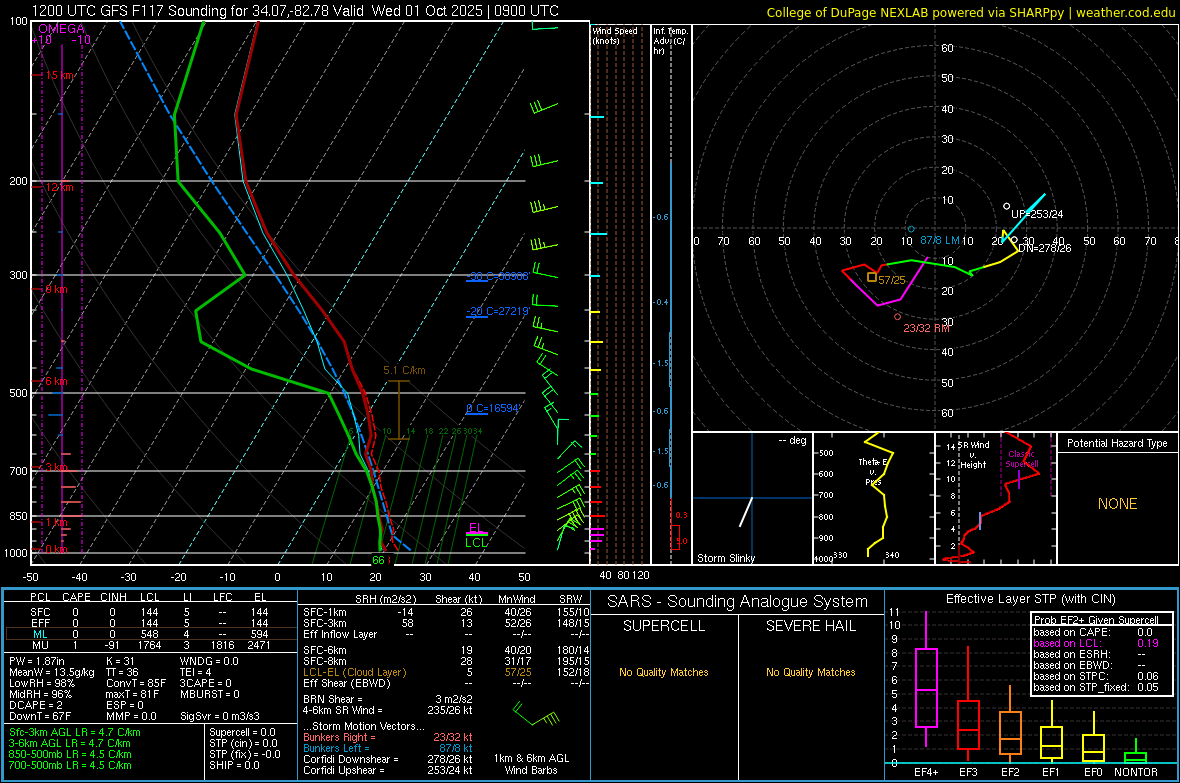Viewport: 1180px width, 783px height.
Task: Select the 850-500mb LR line
Action: click(x=70, y=754)
